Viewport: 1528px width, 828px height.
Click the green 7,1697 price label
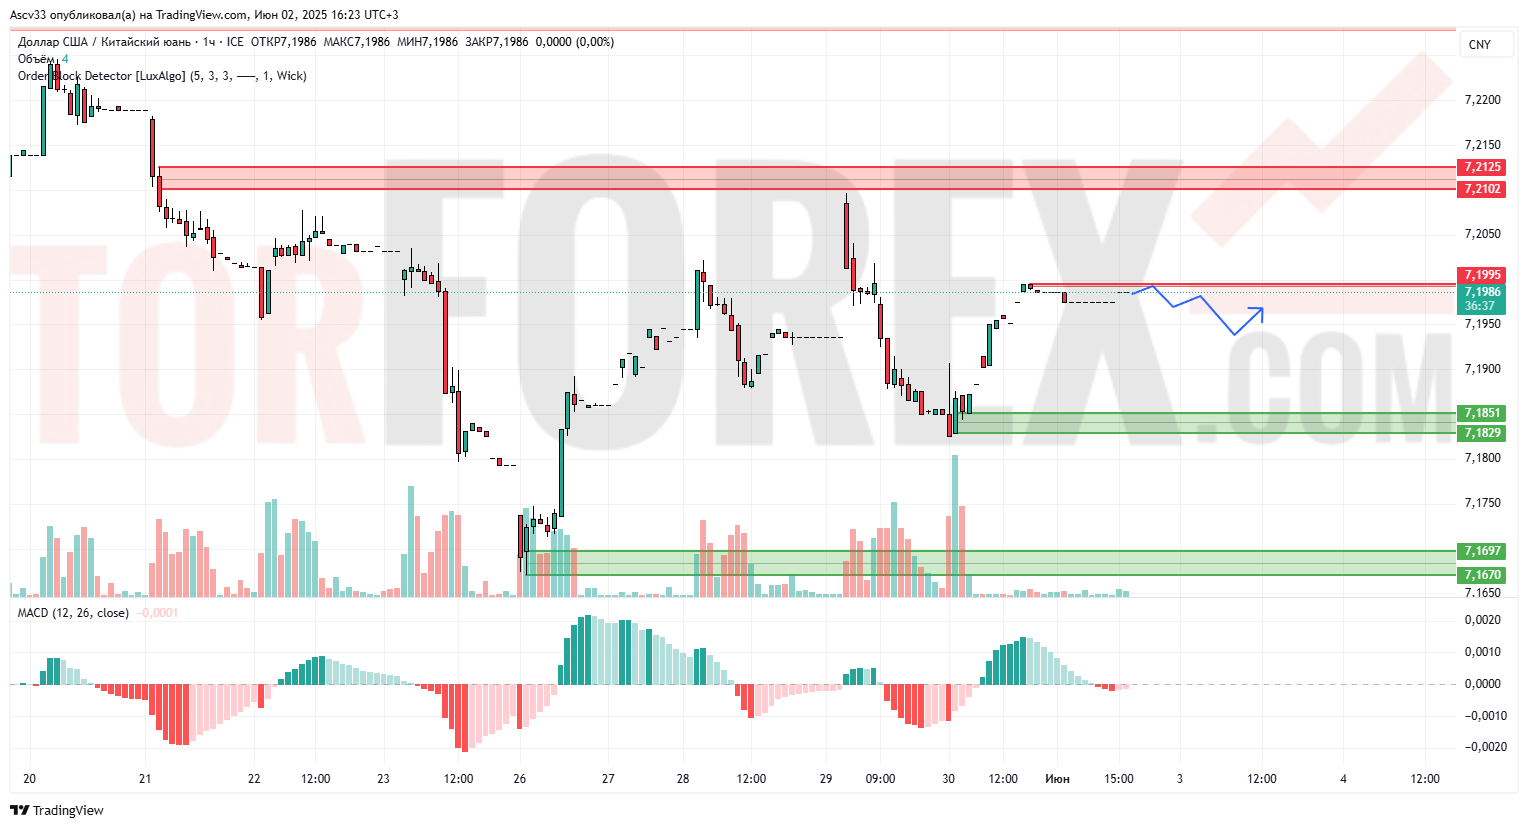1482,551
